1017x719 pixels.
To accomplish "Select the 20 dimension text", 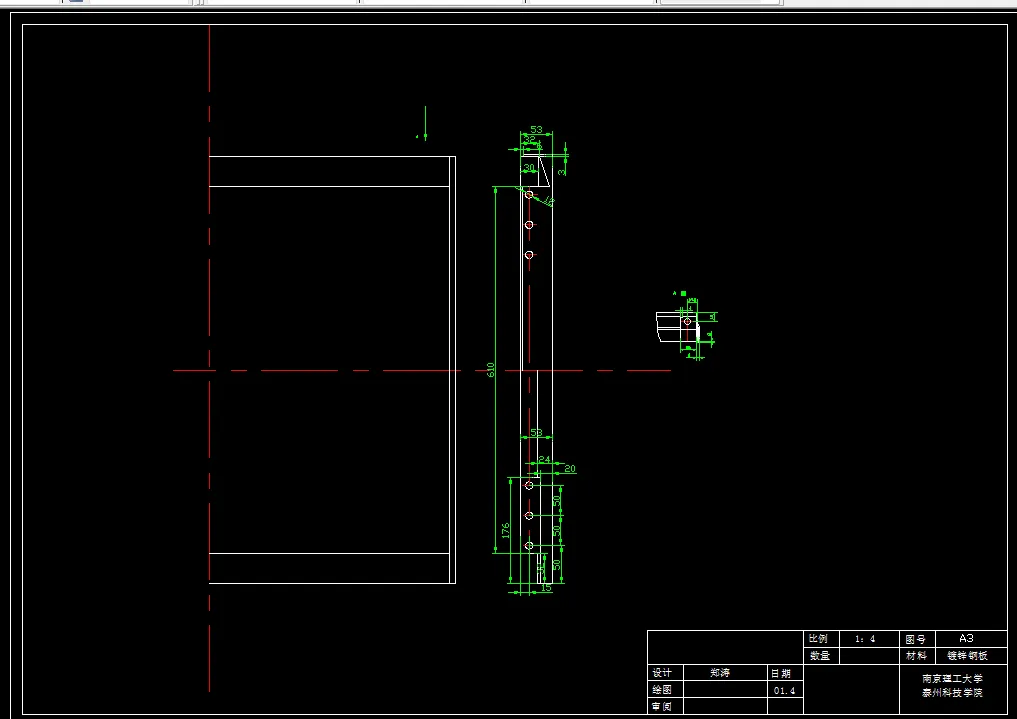I will tap(569, 469).
